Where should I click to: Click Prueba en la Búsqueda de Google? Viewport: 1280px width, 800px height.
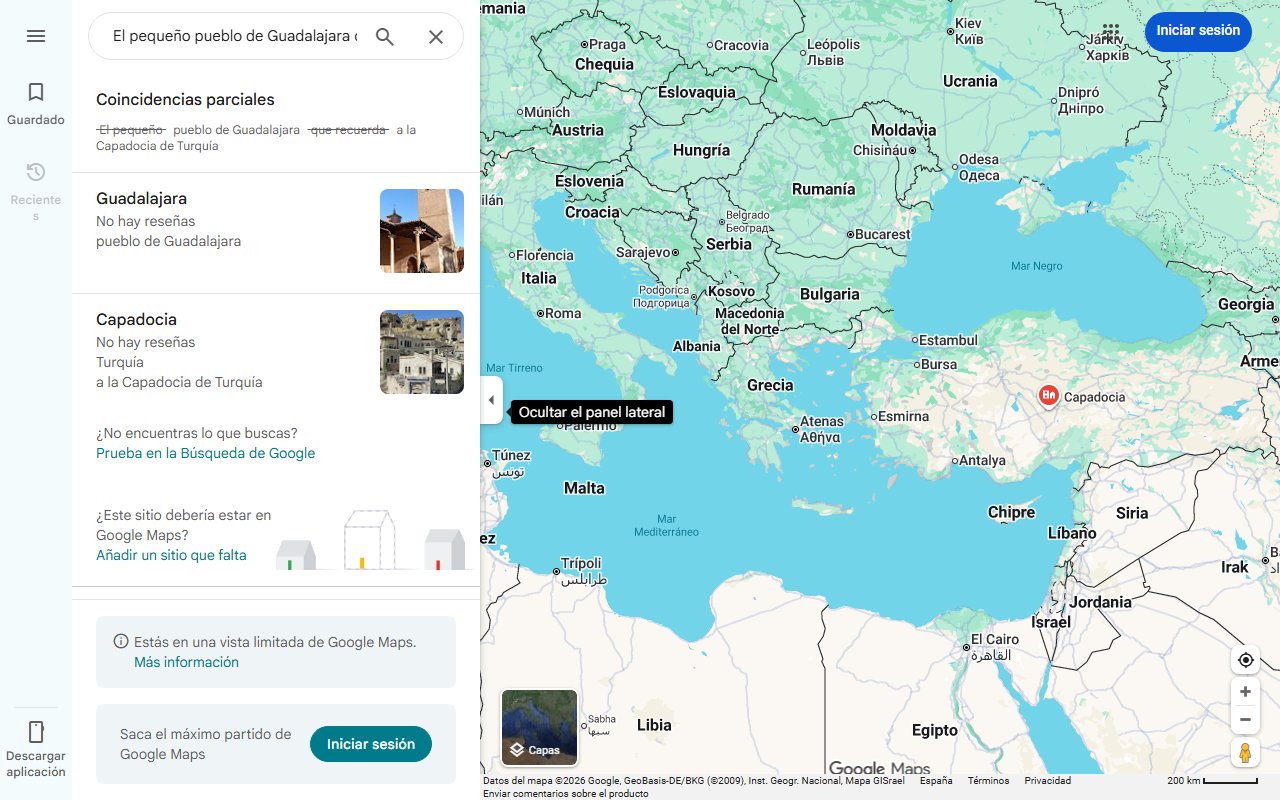pos(204,453)
